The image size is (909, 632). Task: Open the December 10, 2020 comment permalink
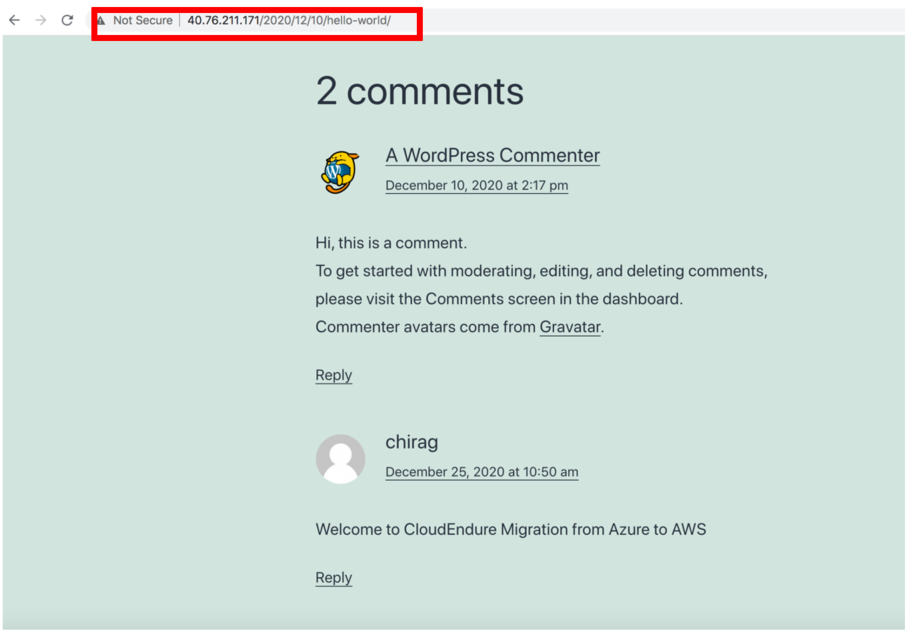pos(476,185)
